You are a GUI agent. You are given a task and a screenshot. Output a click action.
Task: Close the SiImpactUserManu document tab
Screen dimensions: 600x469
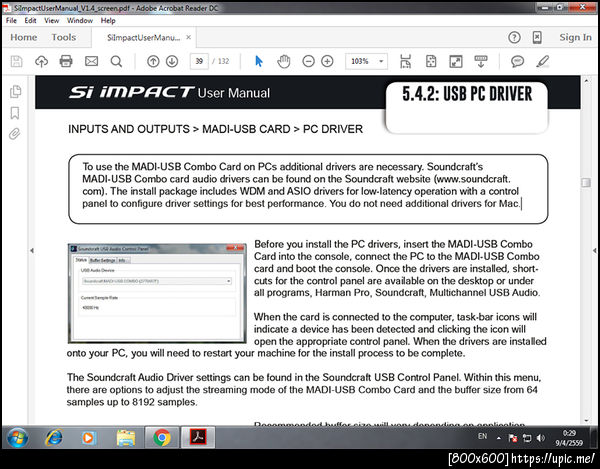(x=188, y=37)
